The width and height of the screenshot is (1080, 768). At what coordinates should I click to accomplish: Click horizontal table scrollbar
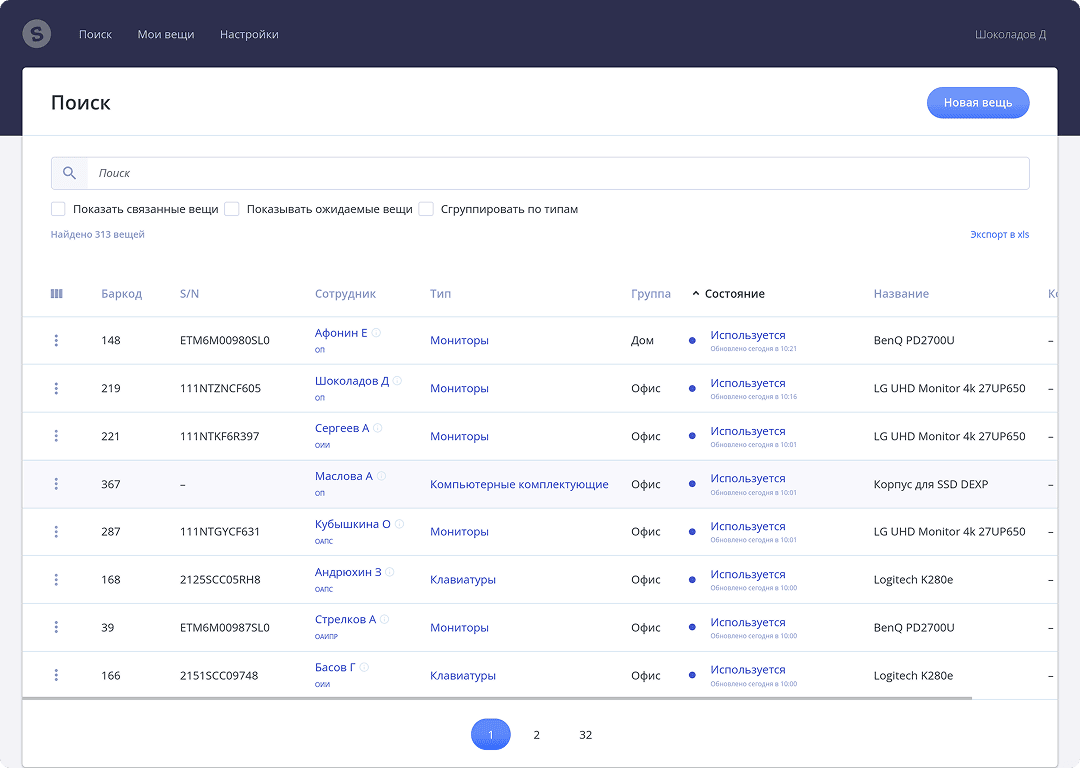pyautogui.click(x=497, y=698)
